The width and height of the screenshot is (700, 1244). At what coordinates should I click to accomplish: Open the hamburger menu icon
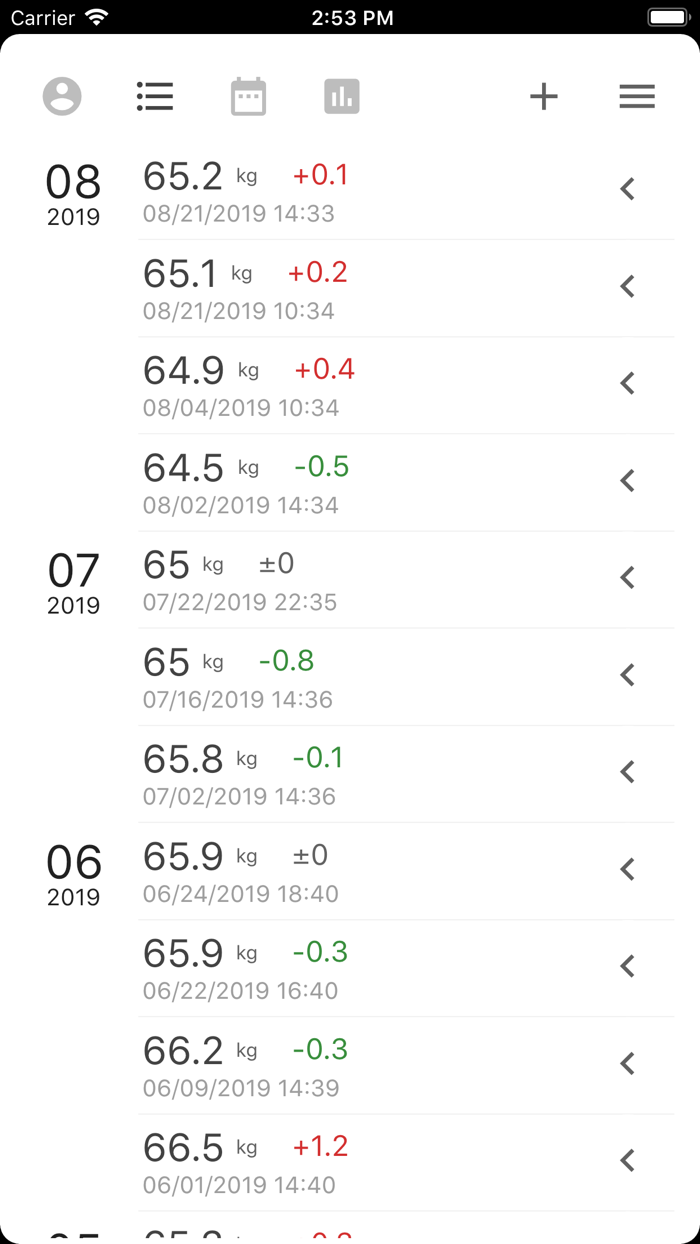[637, 96]
